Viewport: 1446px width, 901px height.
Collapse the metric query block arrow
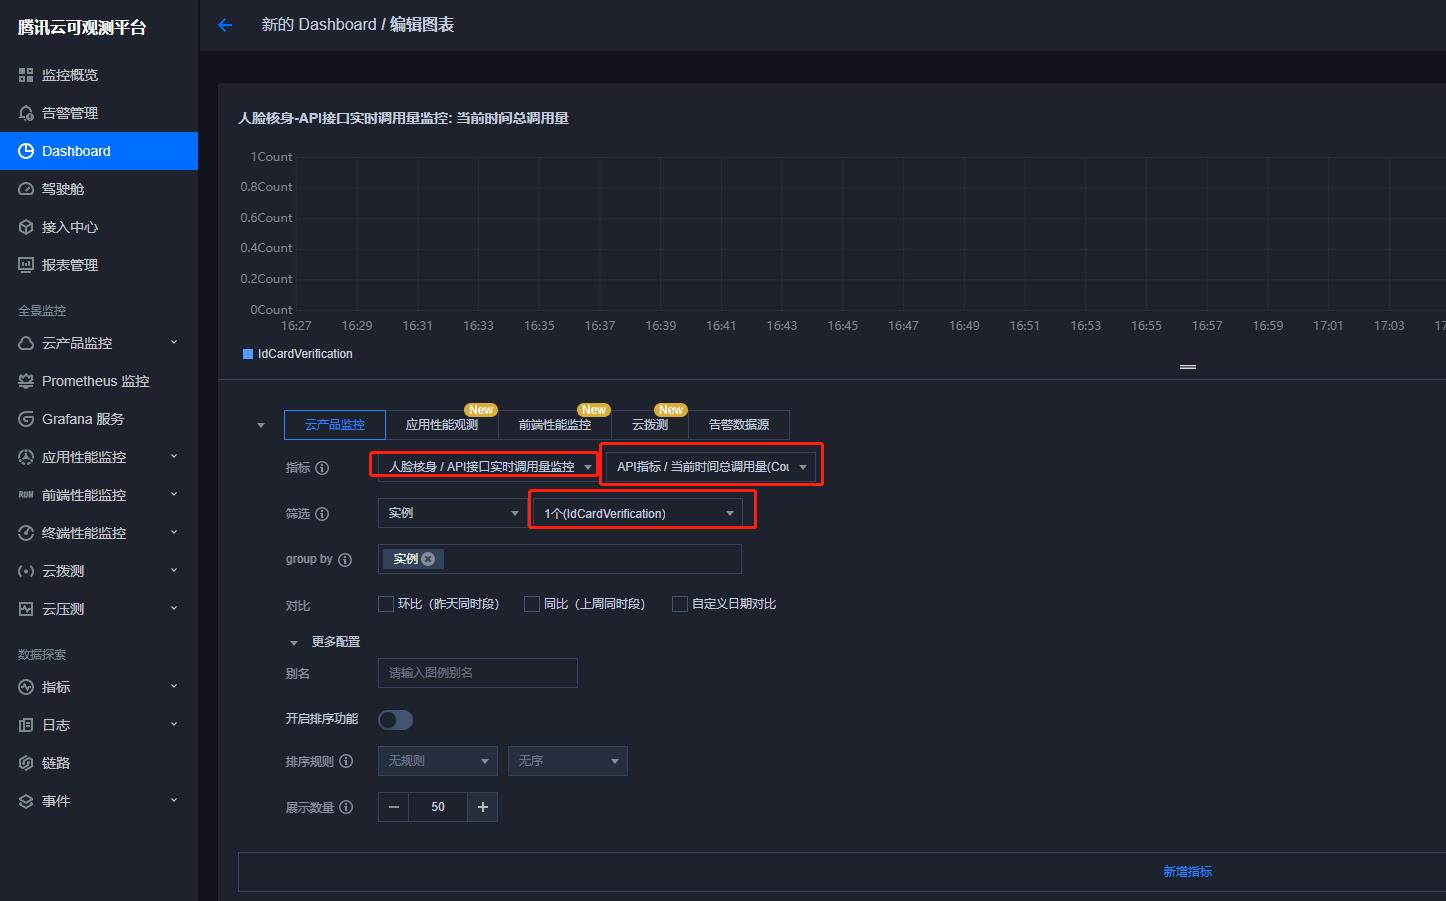tap(261, 426)
